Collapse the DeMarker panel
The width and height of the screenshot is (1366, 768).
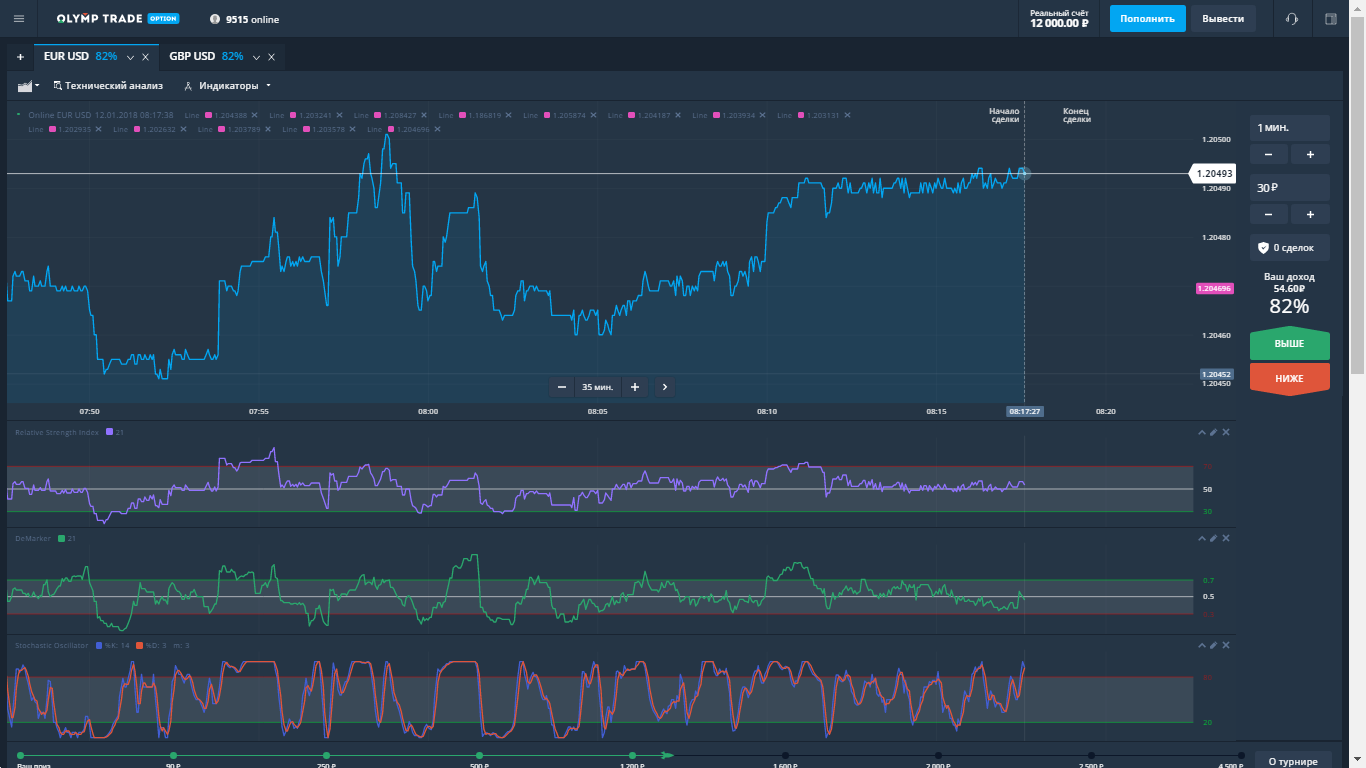(1202, 538)
